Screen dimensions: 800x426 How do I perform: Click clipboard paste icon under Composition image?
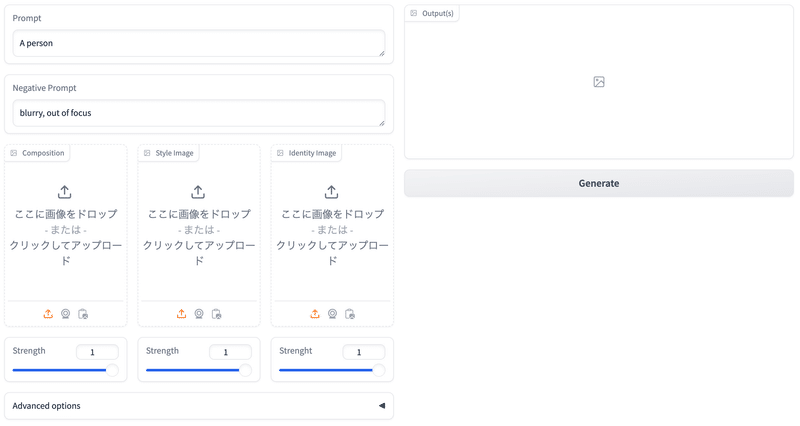coord(83,314)
